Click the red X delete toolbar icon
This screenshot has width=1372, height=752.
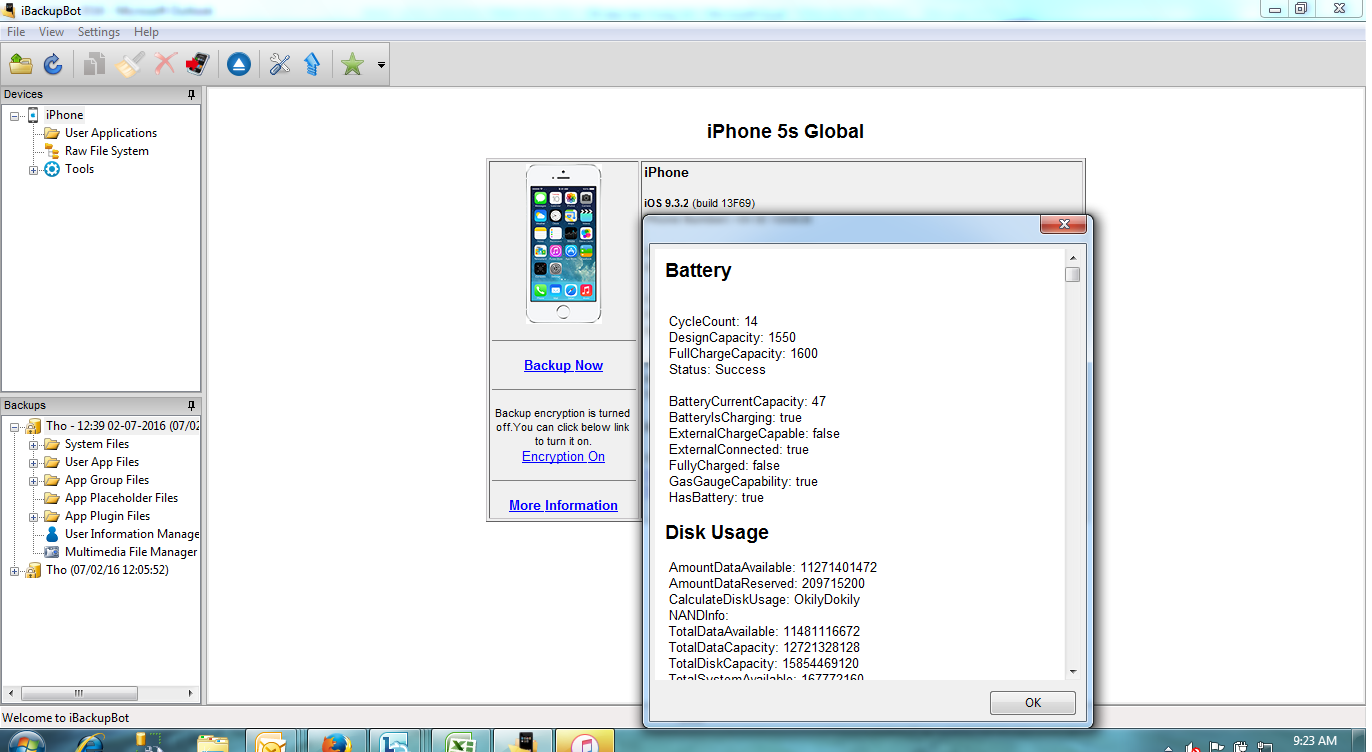165,65
